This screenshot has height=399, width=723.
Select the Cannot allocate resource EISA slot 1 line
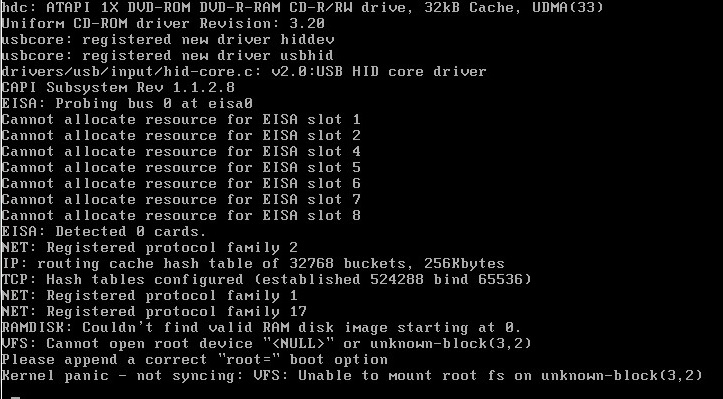181,119
